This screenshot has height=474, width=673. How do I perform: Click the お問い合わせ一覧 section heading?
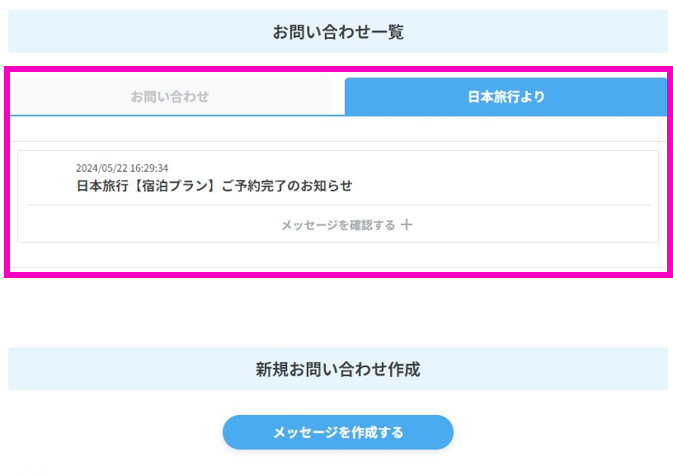click(338, 32)
